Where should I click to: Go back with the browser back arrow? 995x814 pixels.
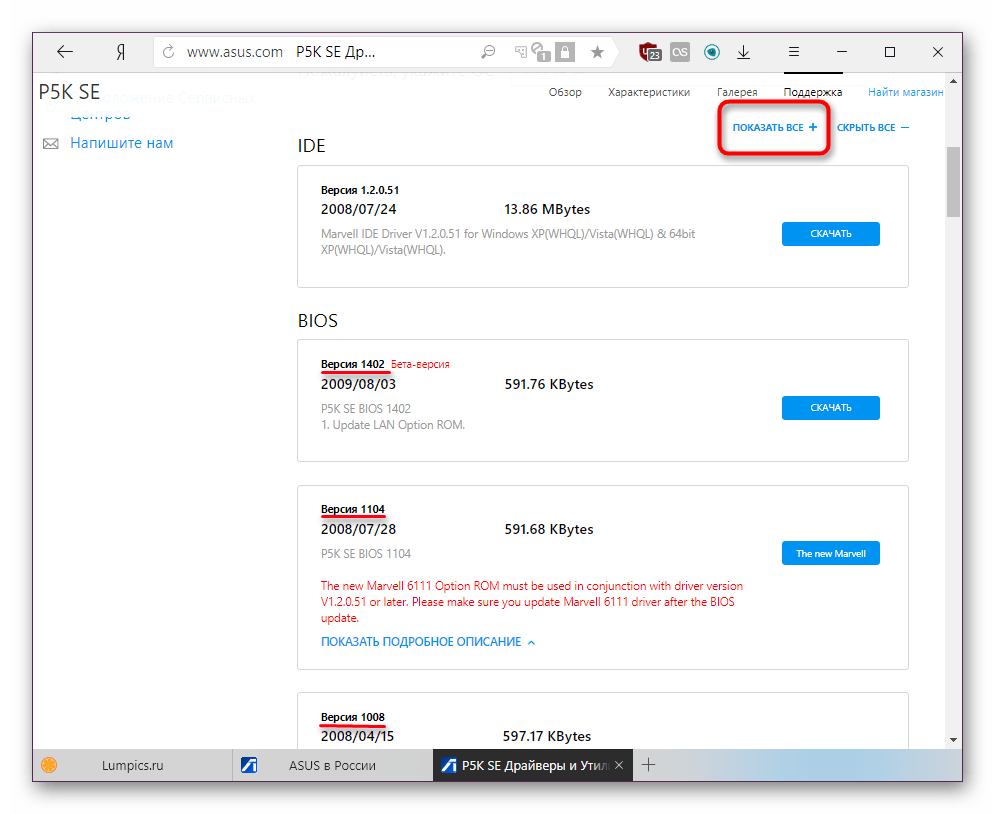coord(65,52)
